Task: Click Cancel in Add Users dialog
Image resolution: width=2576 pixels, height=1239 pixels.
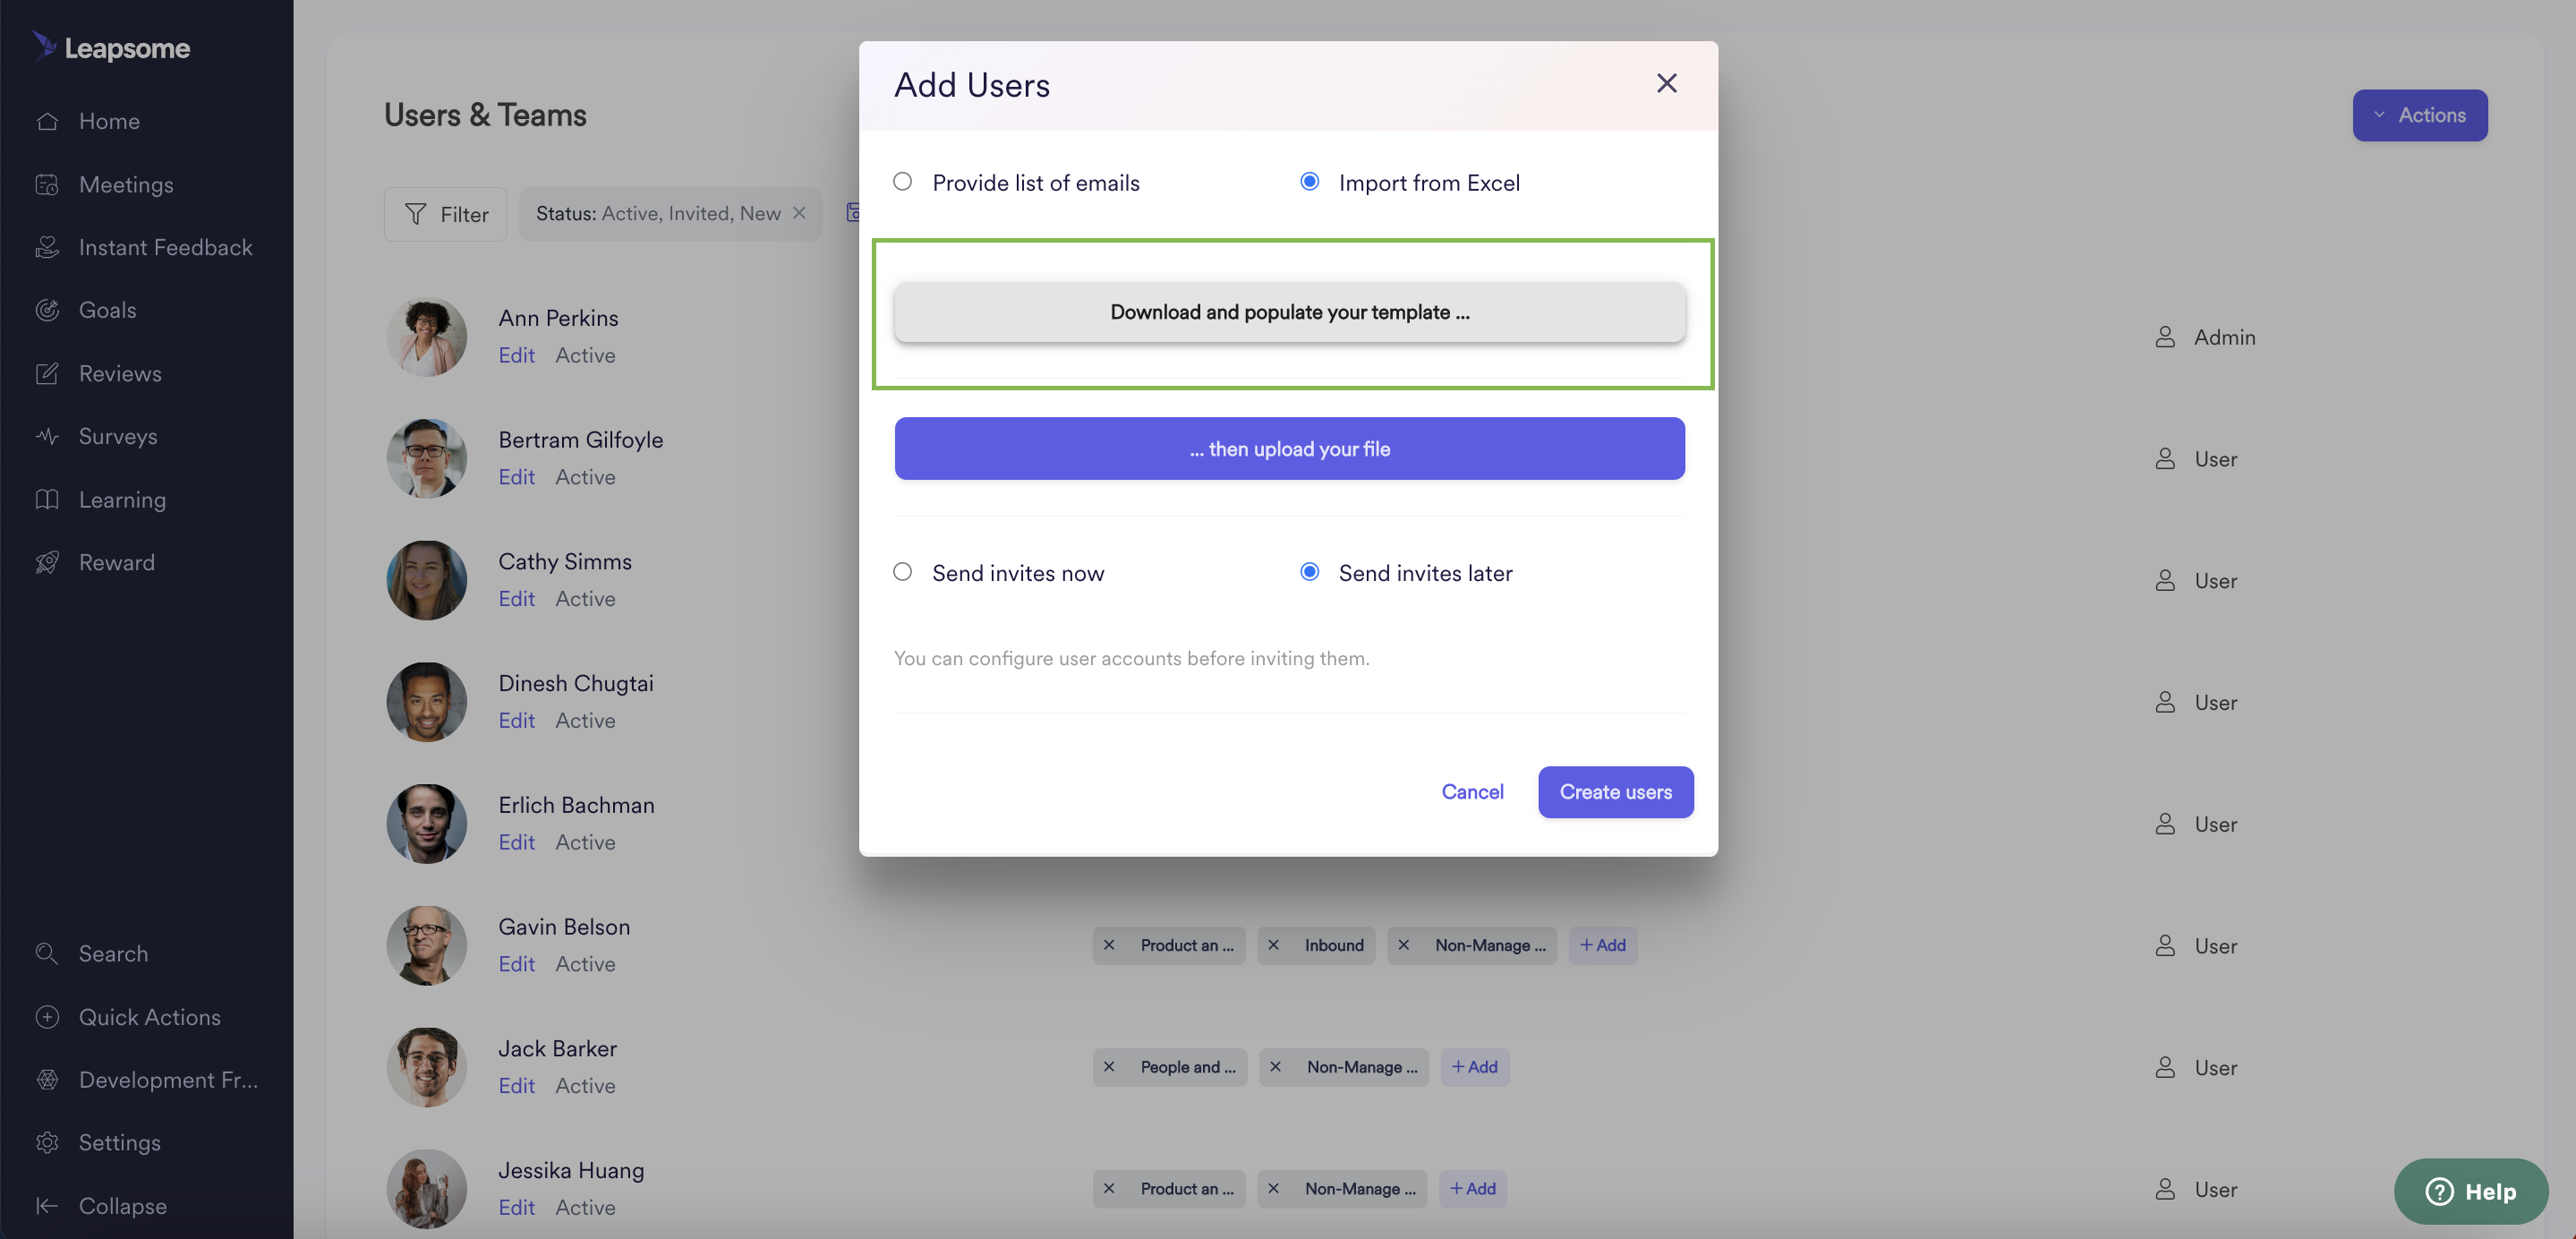Action: pos(1472,792)
